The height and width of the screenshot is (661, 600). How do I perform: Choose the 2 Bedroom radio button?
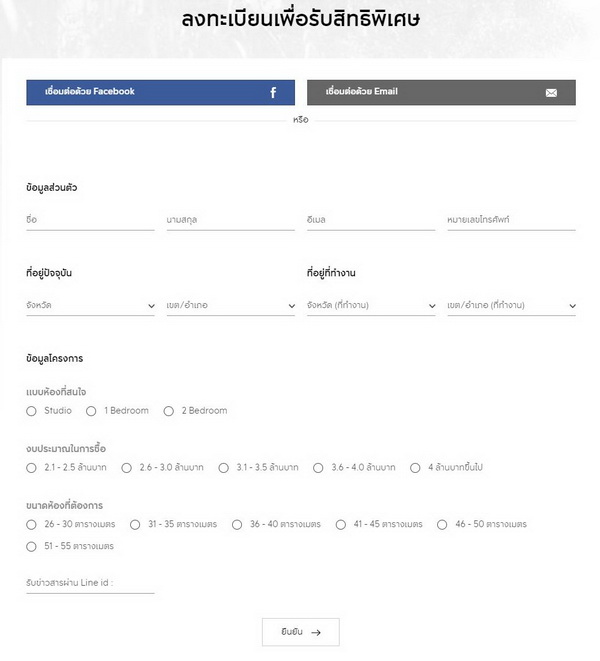tap(169, 411)
